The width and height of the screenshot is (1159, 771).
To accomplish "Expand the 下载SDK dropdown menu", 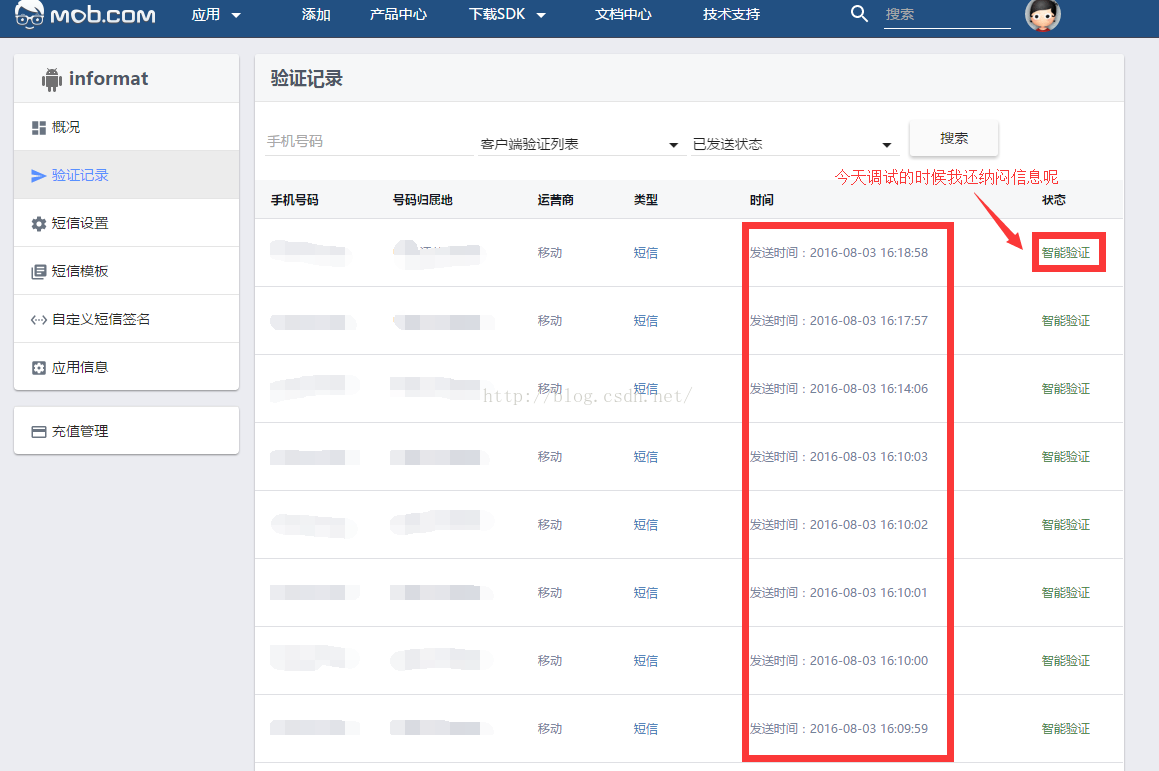I will click(507, 15).
